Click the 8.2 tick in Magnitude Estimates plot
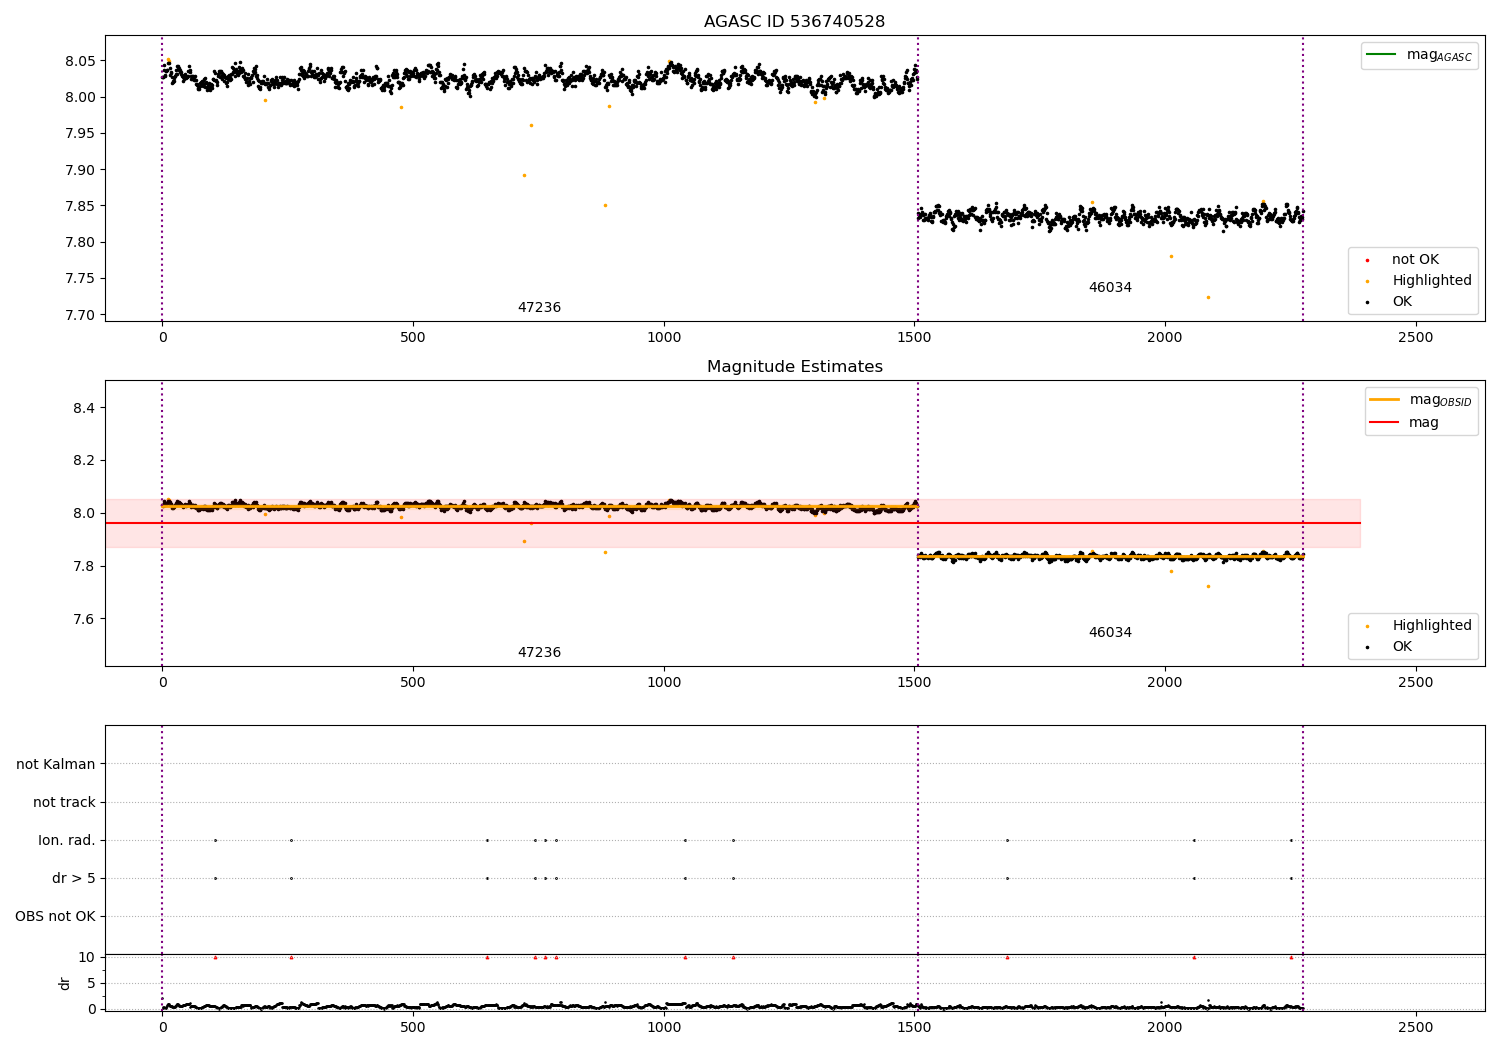 (84, 461)
